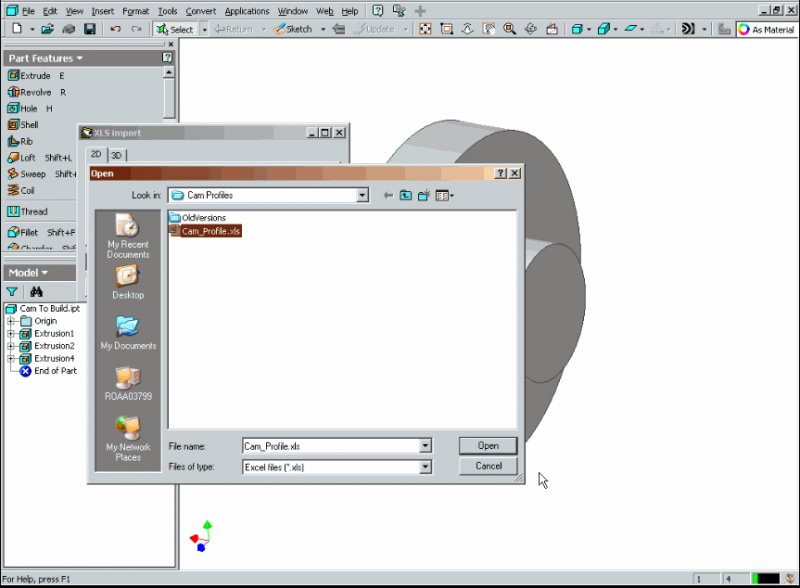Browse My Network Places
The image size is (800, 588).
[128, 439]
